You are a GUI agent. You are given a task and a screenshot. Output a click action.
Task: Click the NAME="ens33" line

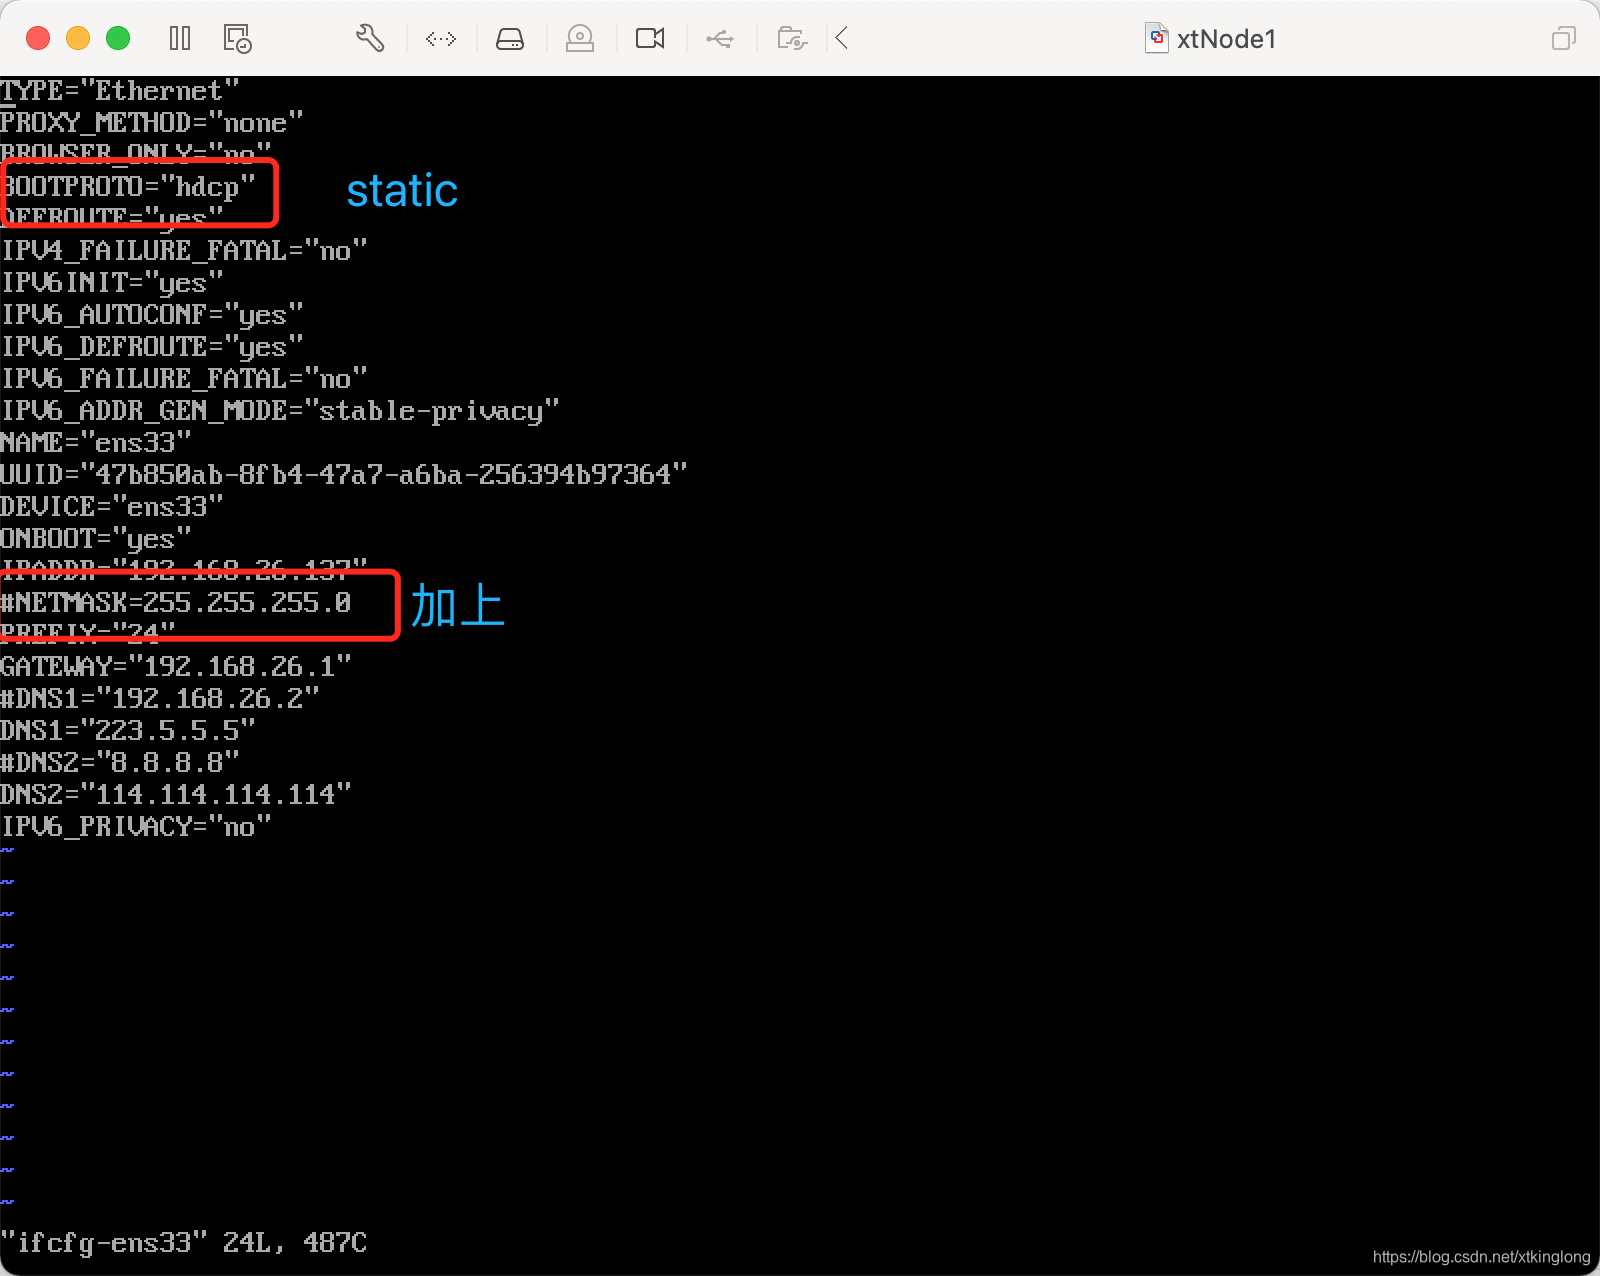pyautogui.click(x=96, y=443)
